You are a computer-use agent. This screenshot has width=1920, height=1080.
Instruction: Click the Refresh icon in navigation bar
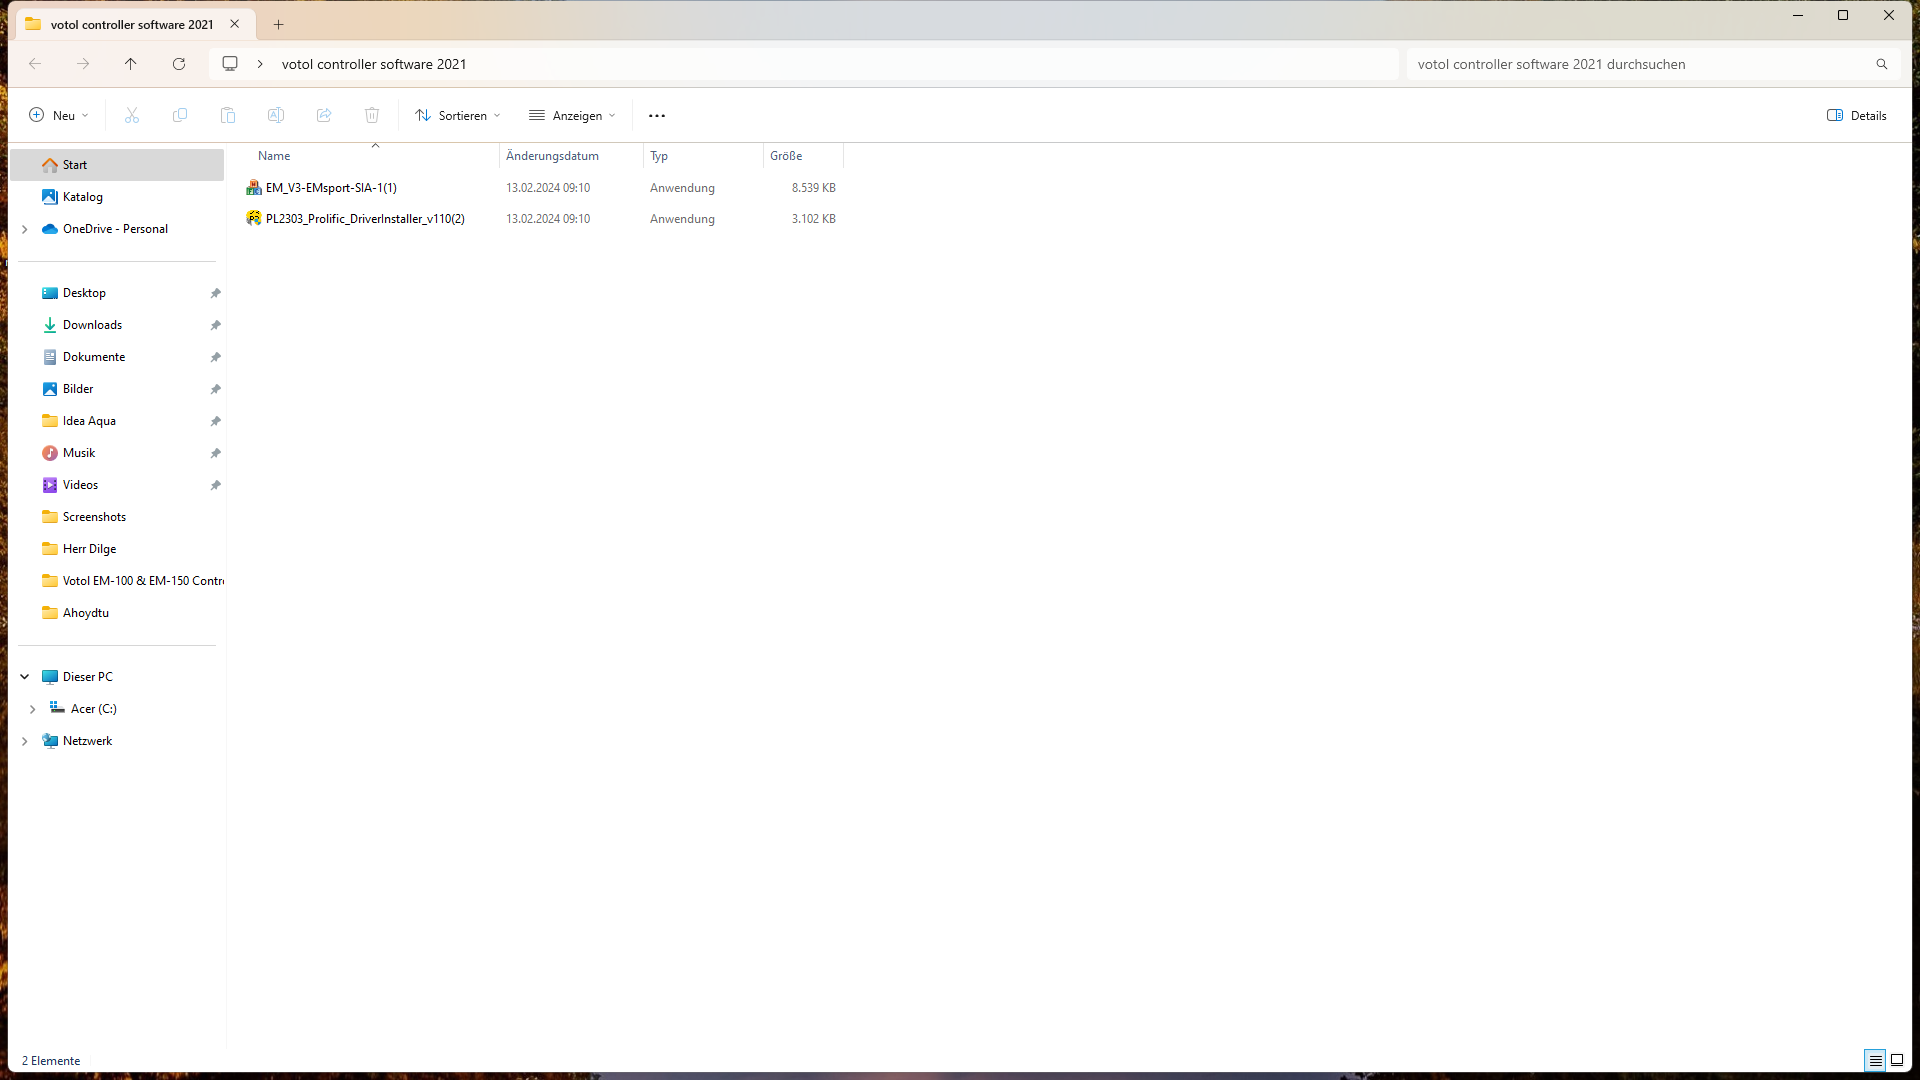pos(179,64)
